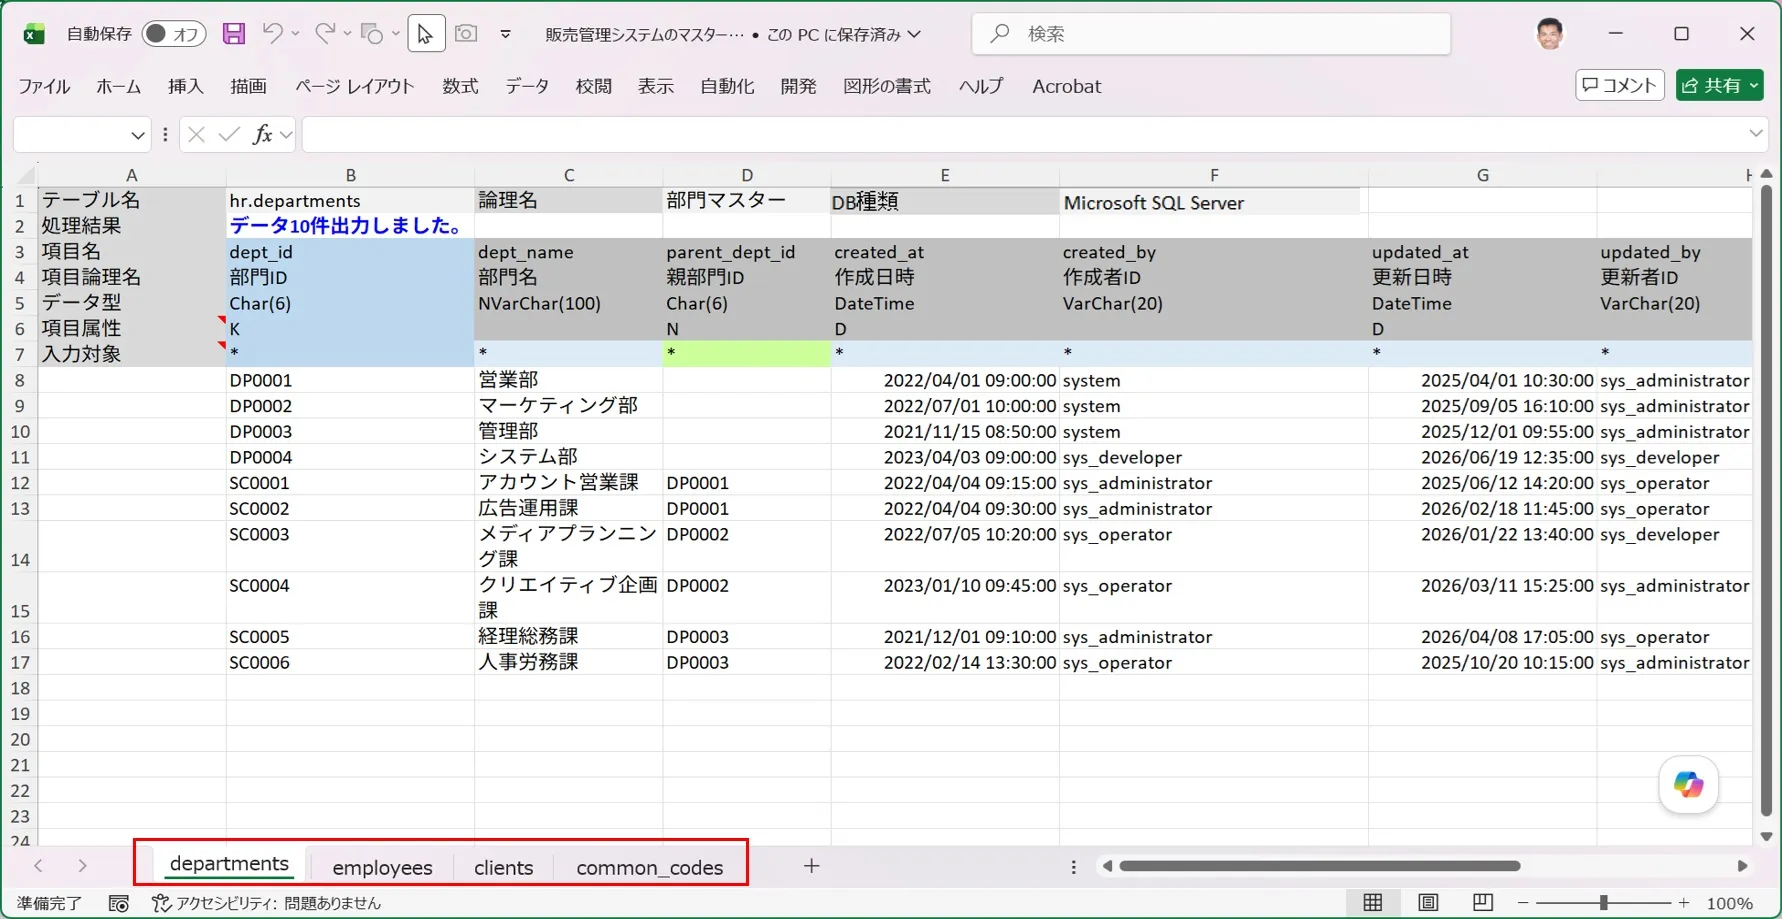This screenshot has height=919, width=1782.
Task: Open the ファイル menu tab
Action: point(44,86)
